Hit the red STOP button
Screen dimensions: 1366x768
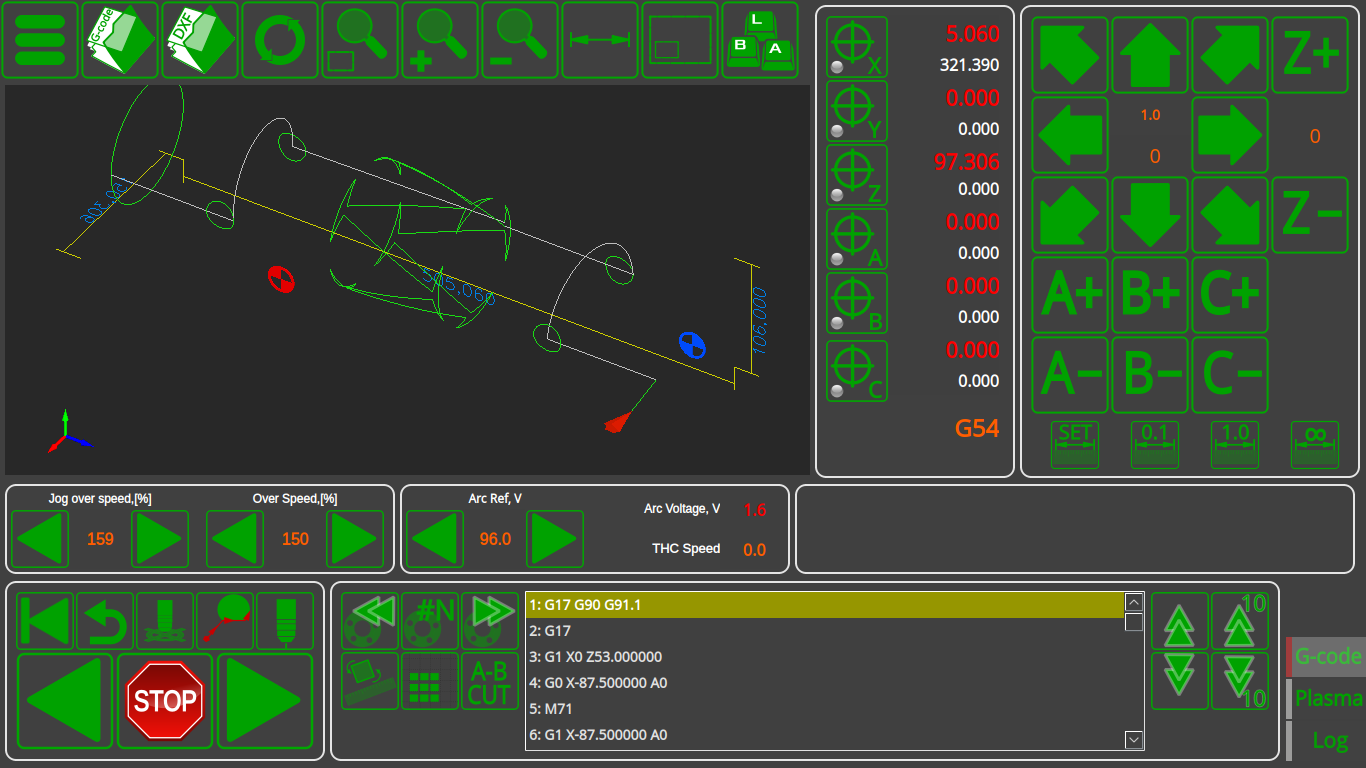click(x=165, y=701)
